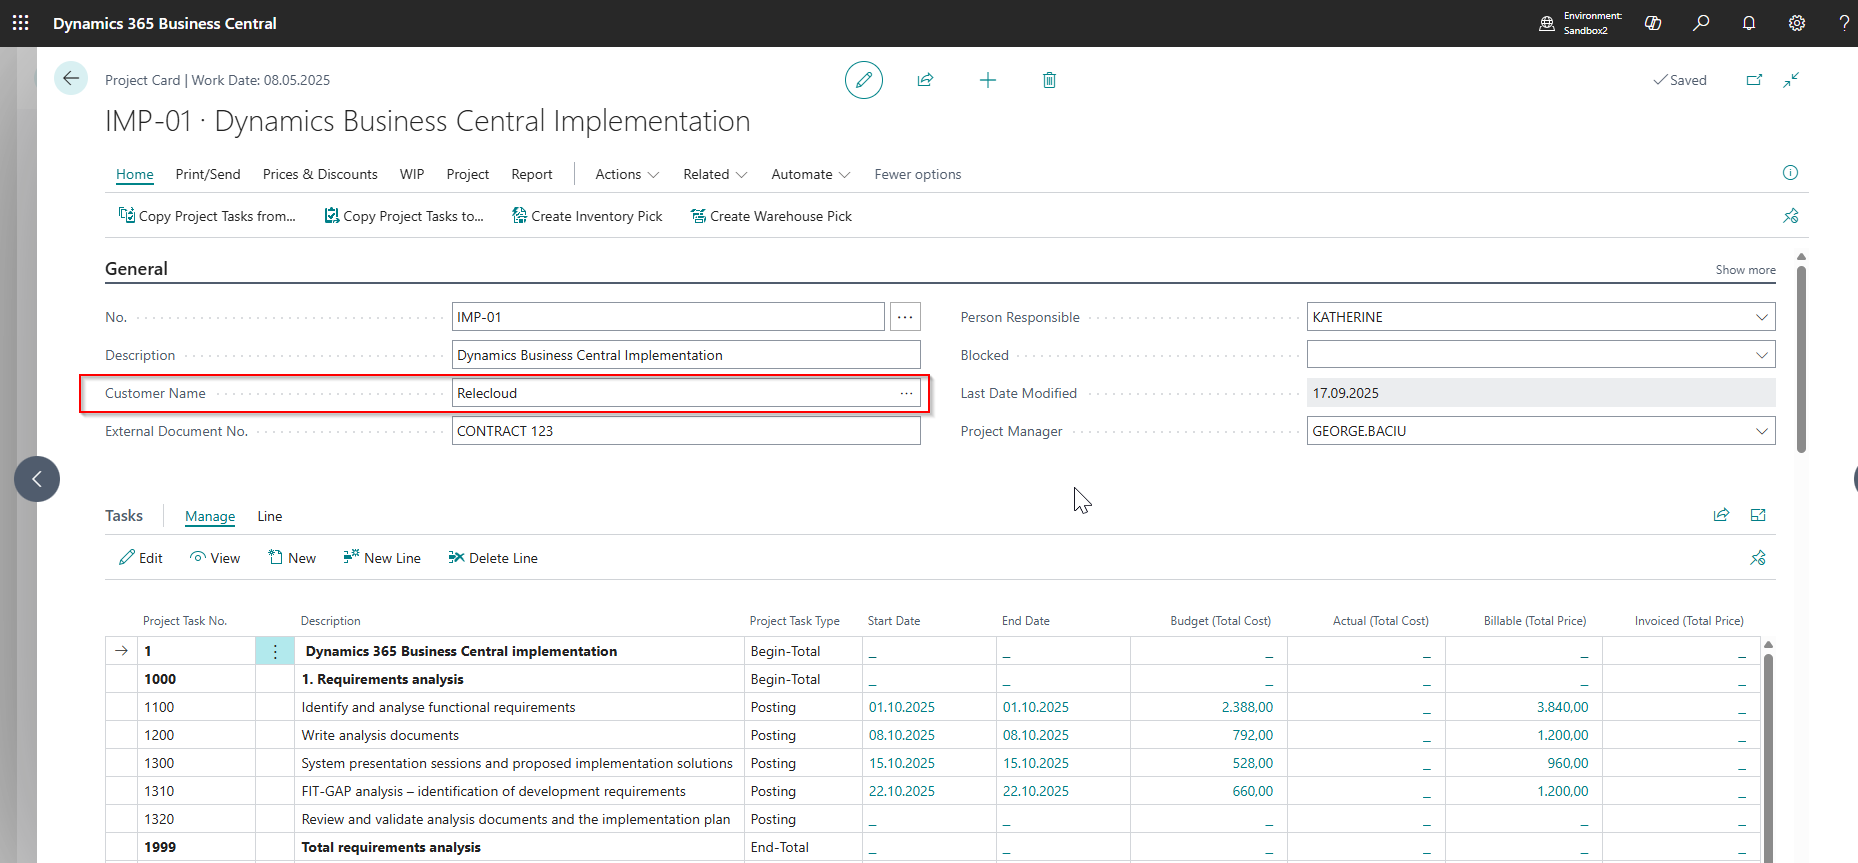Click New in the Tasks toolbar
This screenshot has width=1858, height=863.
(x=292, y=558)
